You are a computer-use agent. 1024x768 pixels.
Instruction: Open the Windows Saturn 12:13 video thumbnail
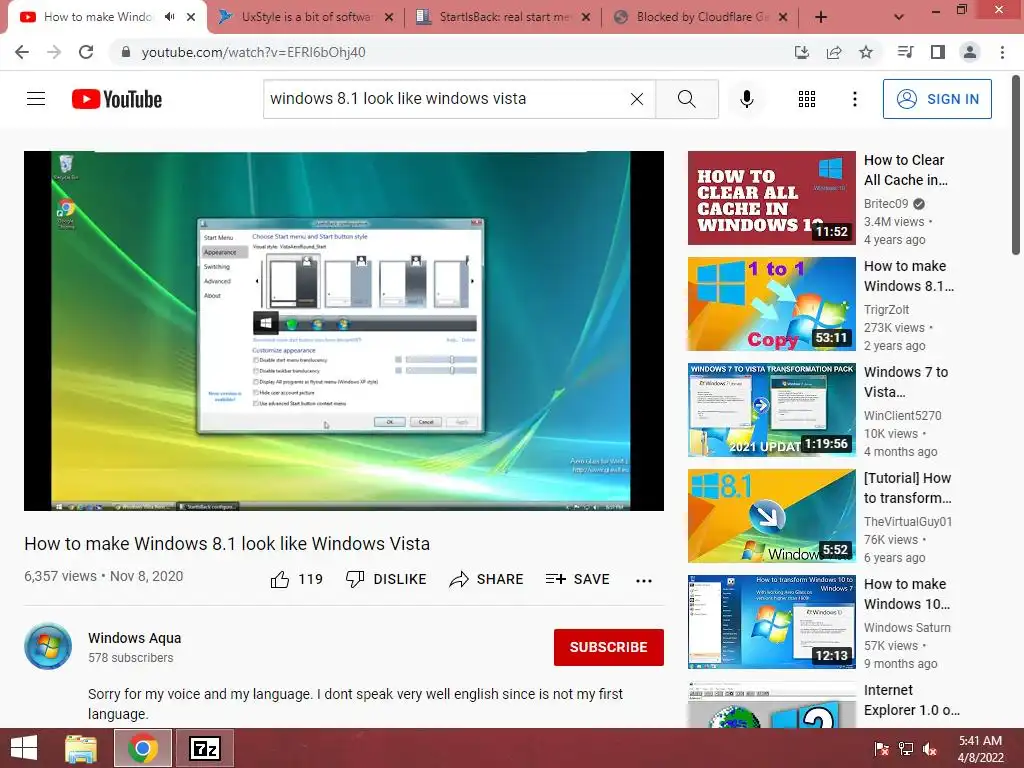click(771, 622)
